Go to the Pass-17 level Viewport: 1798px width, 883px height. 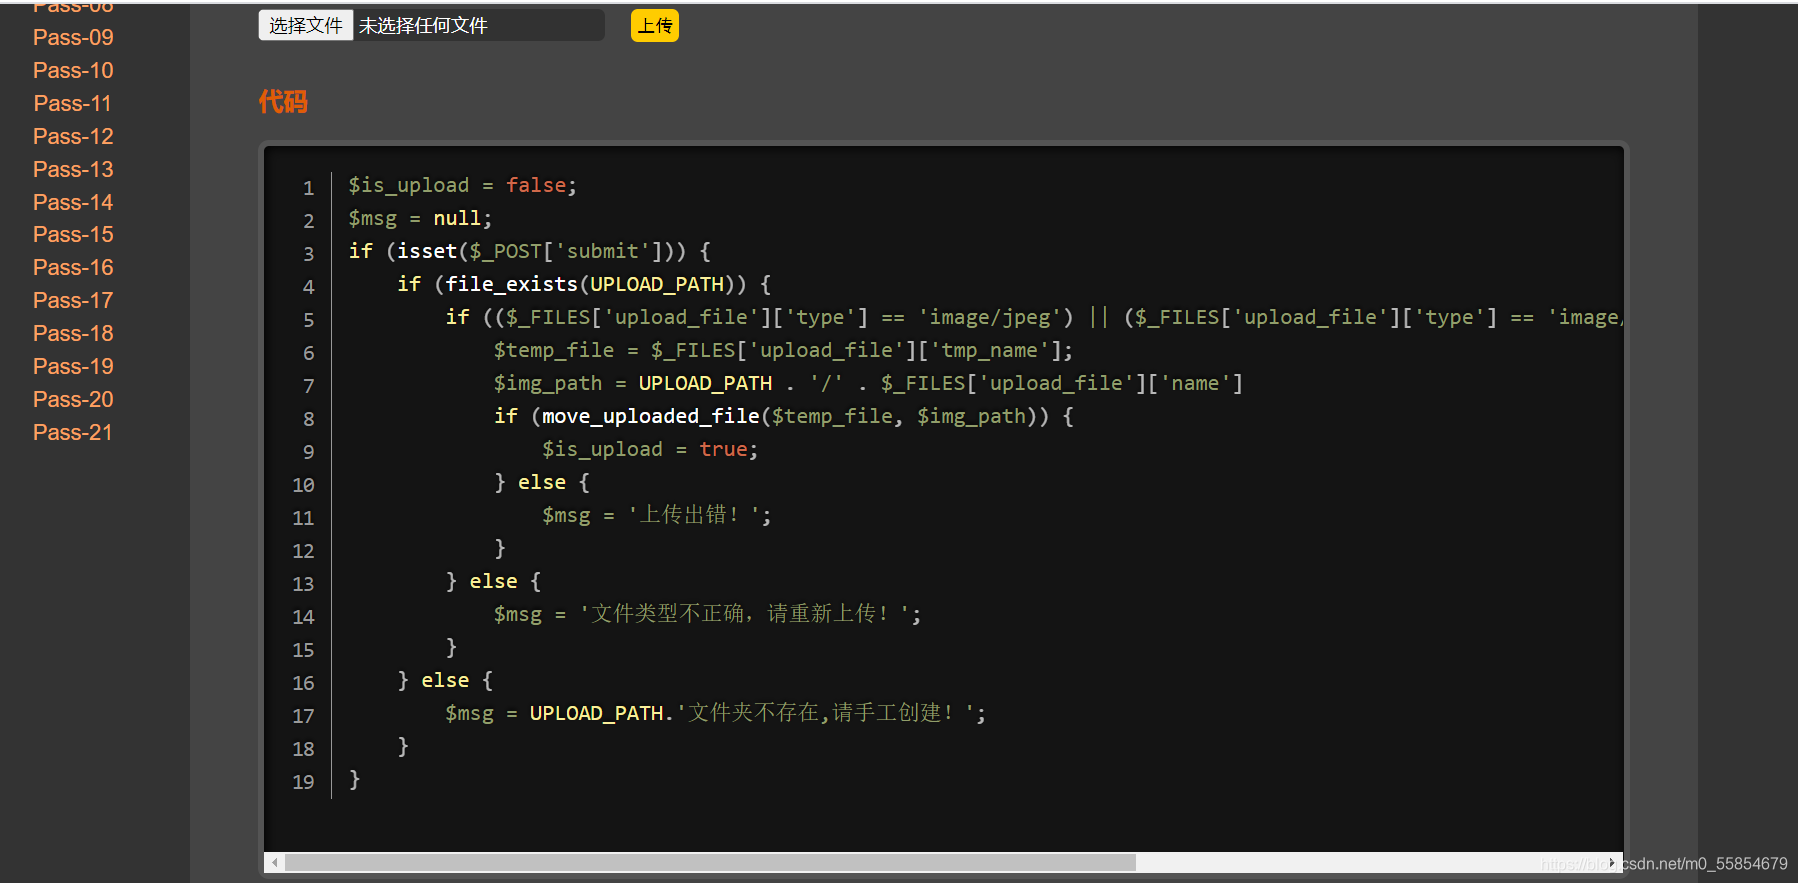tap(73, 300)
